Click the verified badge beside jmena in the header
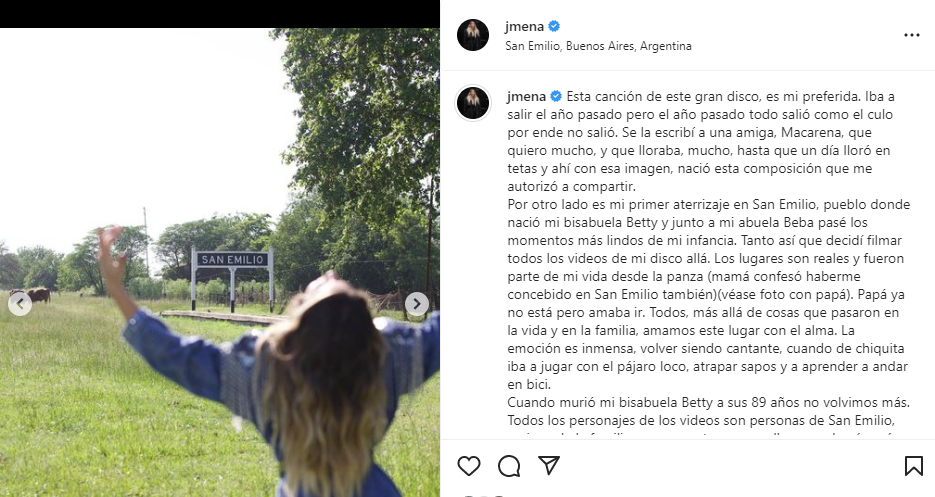This screenshot has width=935, height=497. click(x=554, y=26)
